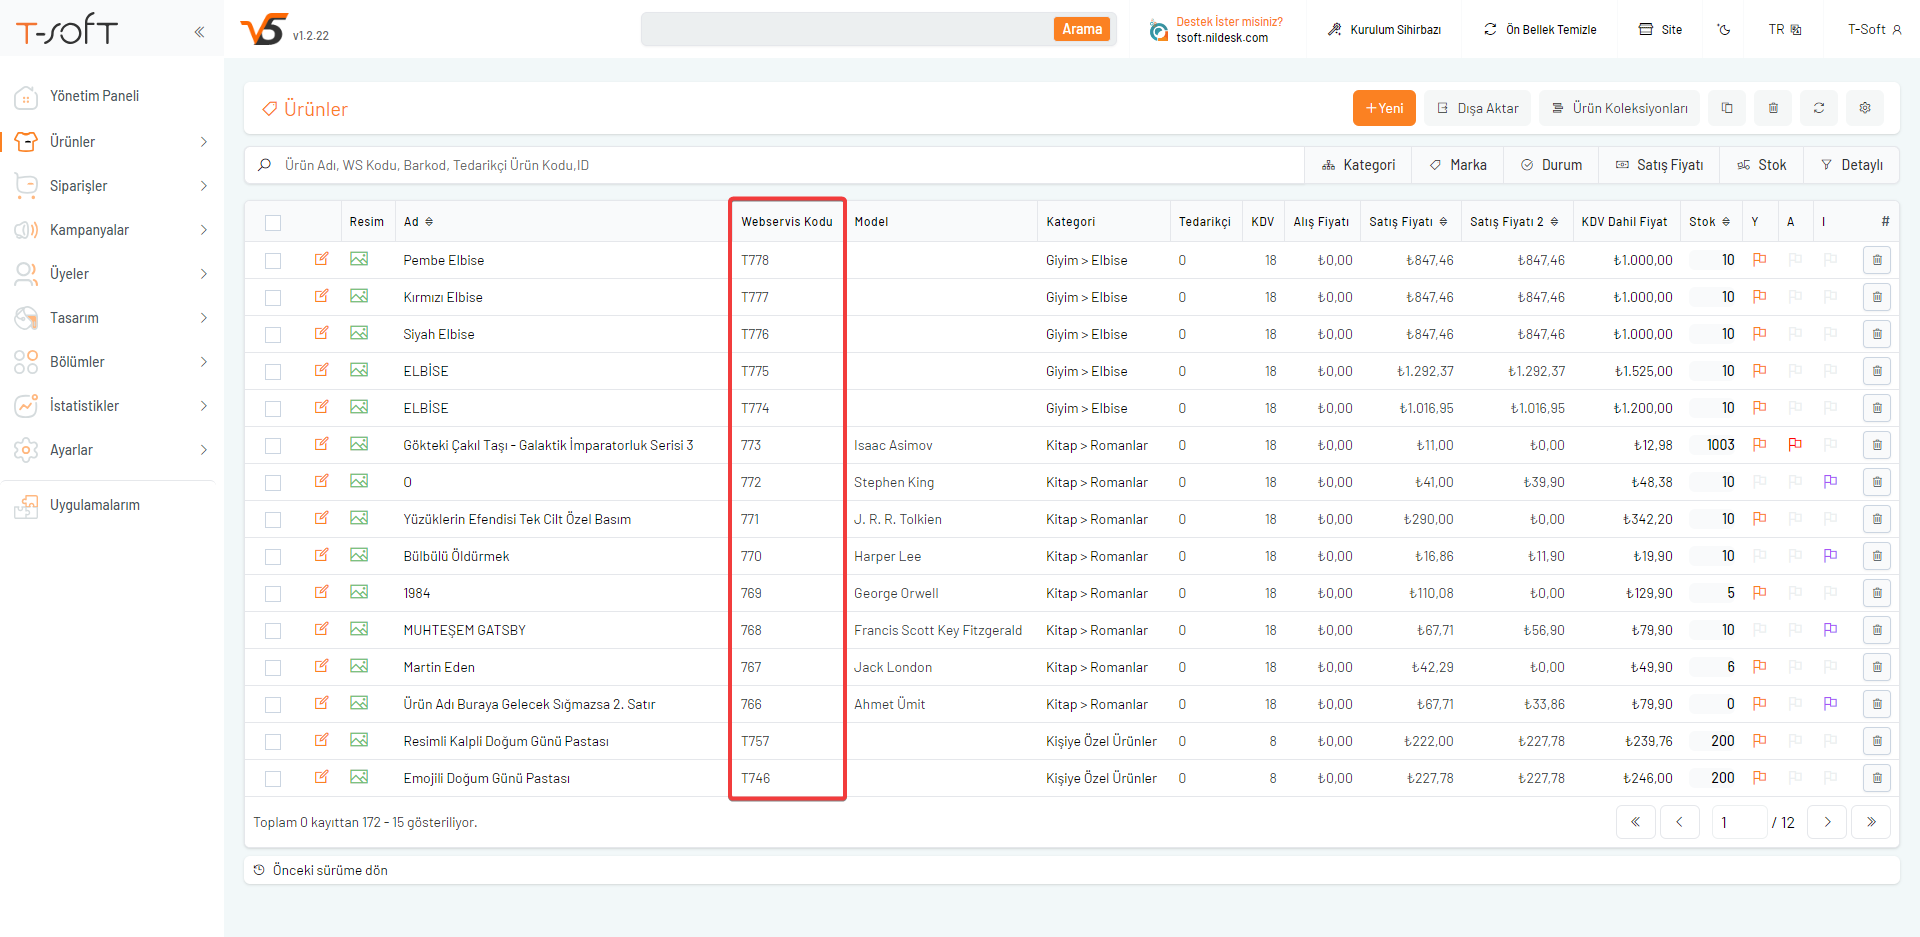The image size is (1920, 937).
Task: Click the +Yeni button
Action: point(1384,108)
